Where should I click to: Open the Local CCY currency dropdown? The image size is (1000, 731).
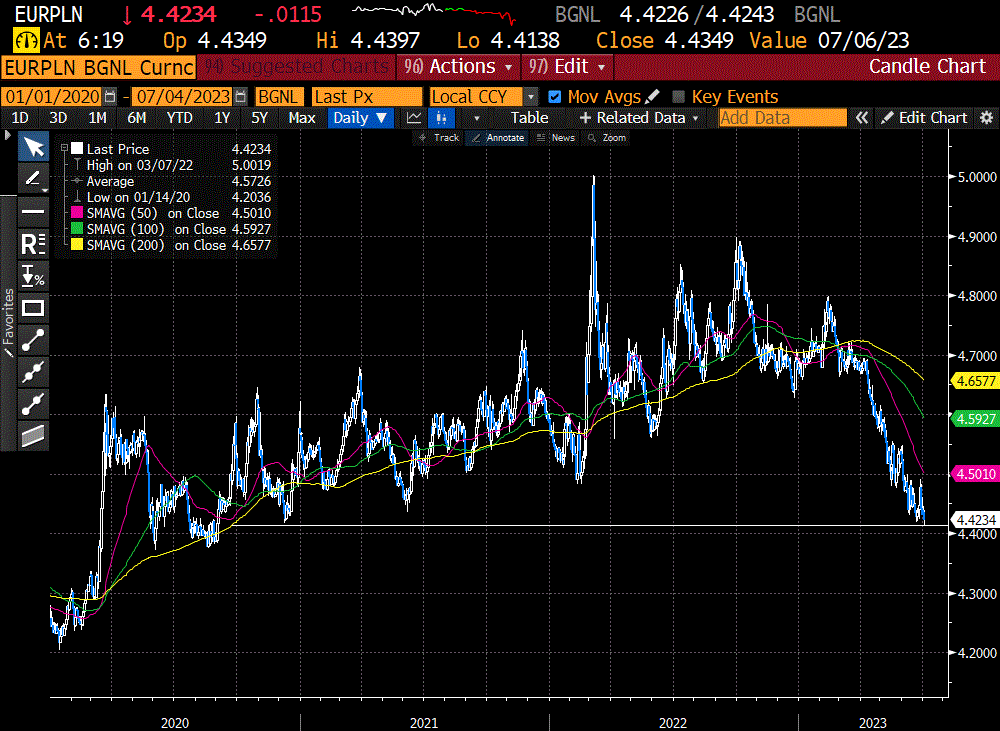(x=530, y=97)
